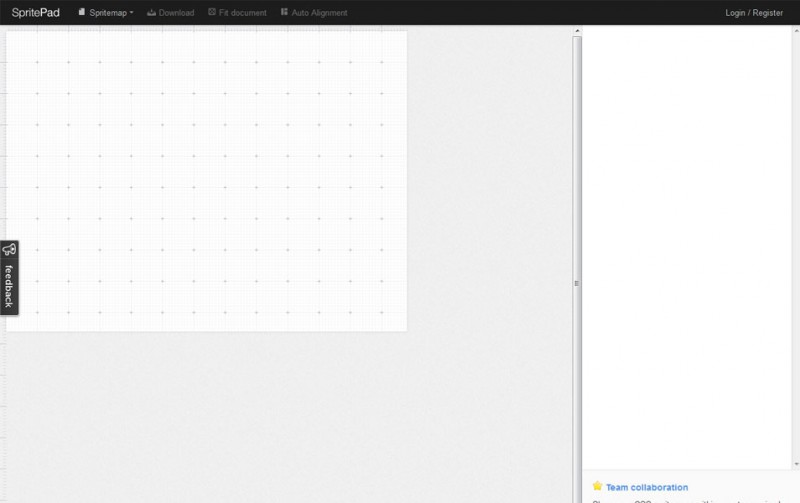Viewport: 800px width, 503px height.
Task: Click the canvas vertical scrollbar track
Action: coord(577,150)
